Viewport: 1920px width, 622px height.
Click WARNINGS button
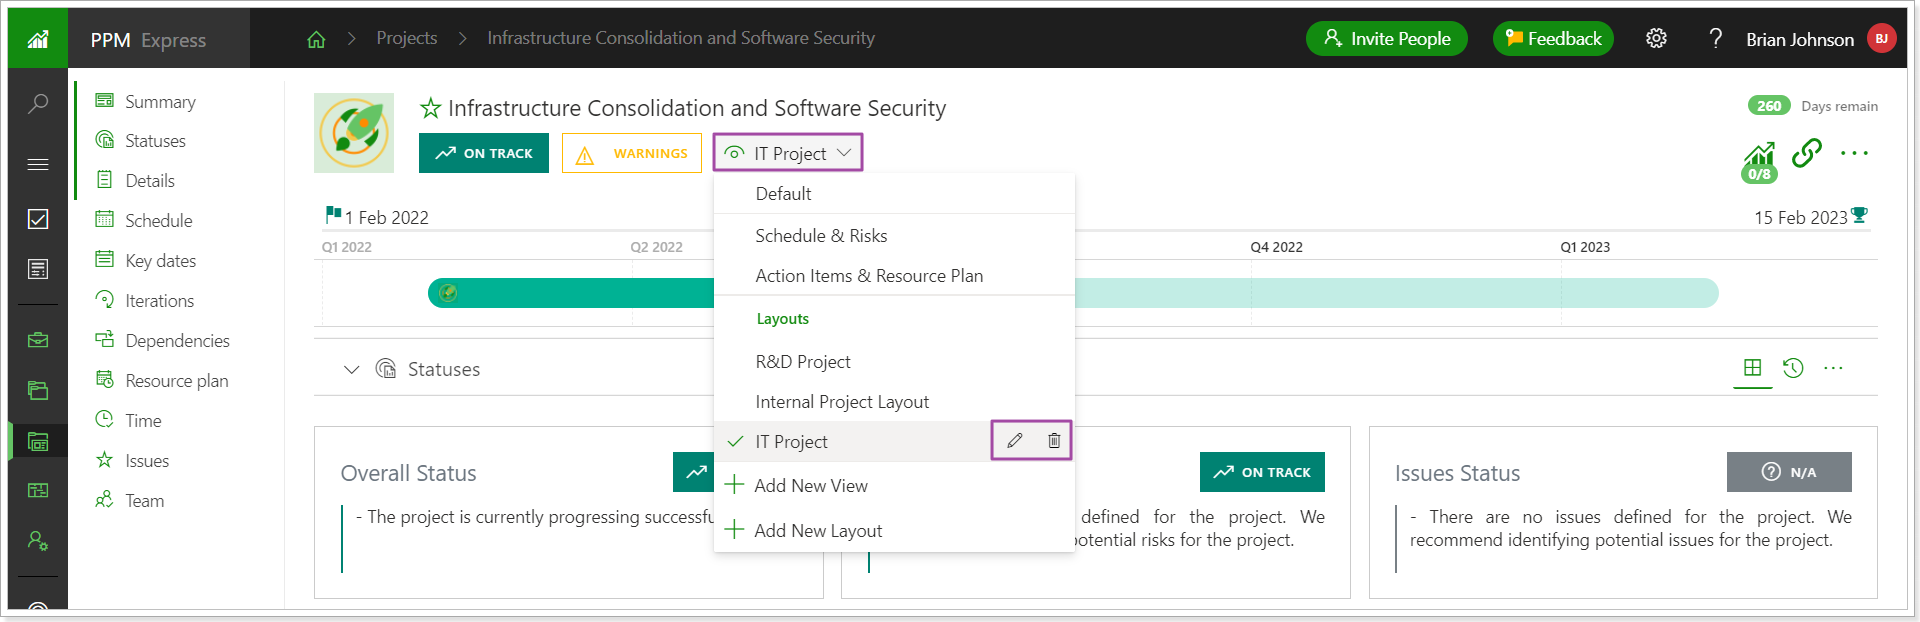coord(632,153)
